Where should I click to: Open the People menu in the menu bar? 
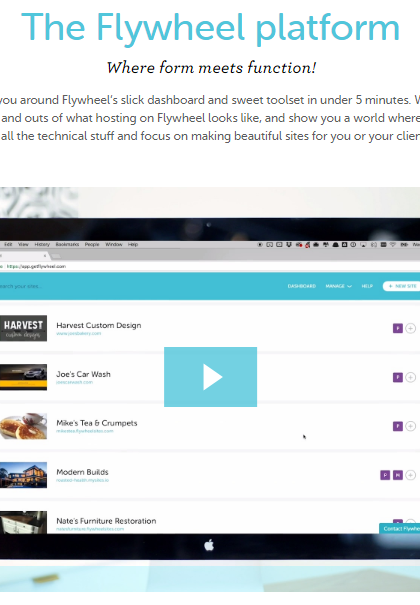pos(92,244)
